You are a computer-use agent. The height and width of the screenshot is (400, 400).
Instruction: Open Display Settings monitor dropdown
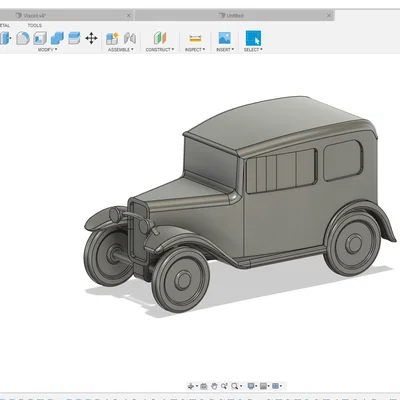click(x=252, y=386)
